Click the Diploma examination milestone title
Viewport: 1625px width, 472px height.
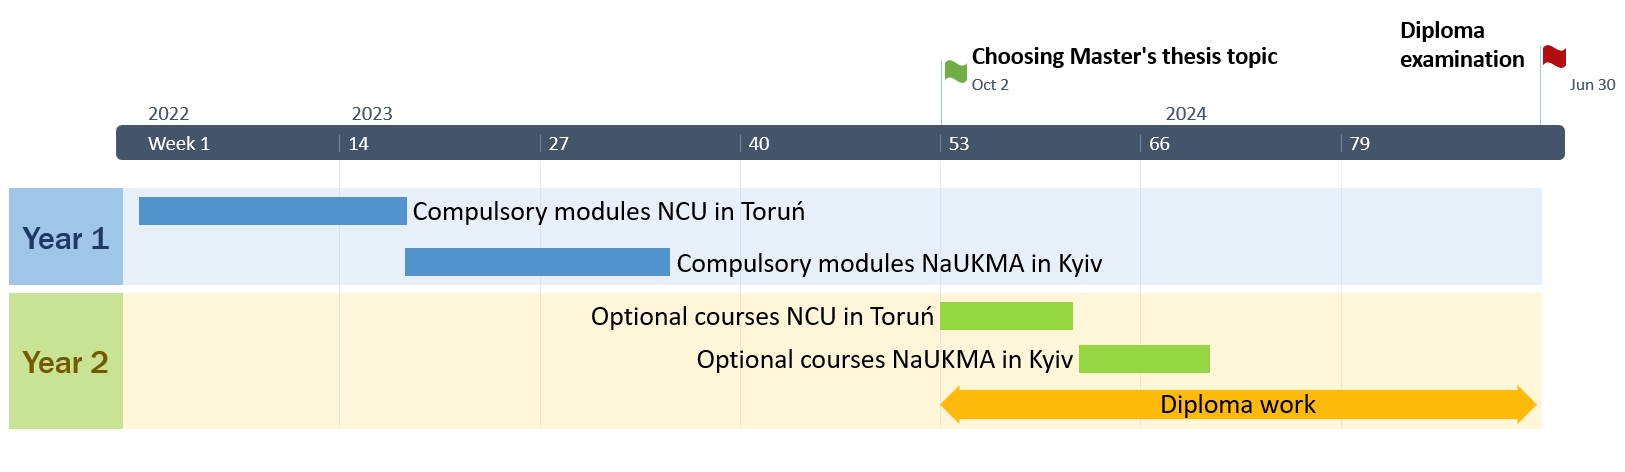click(1461, 45)
